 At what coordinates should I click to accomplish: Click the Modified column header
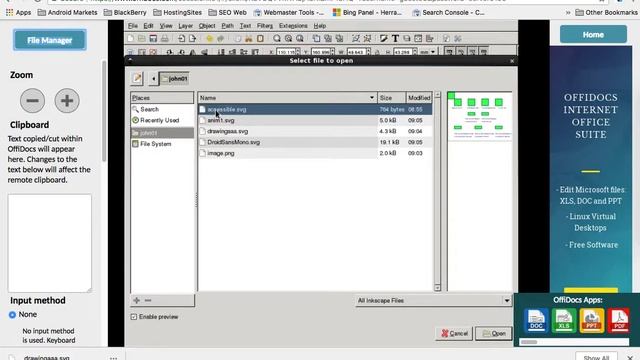pos(419,98)
